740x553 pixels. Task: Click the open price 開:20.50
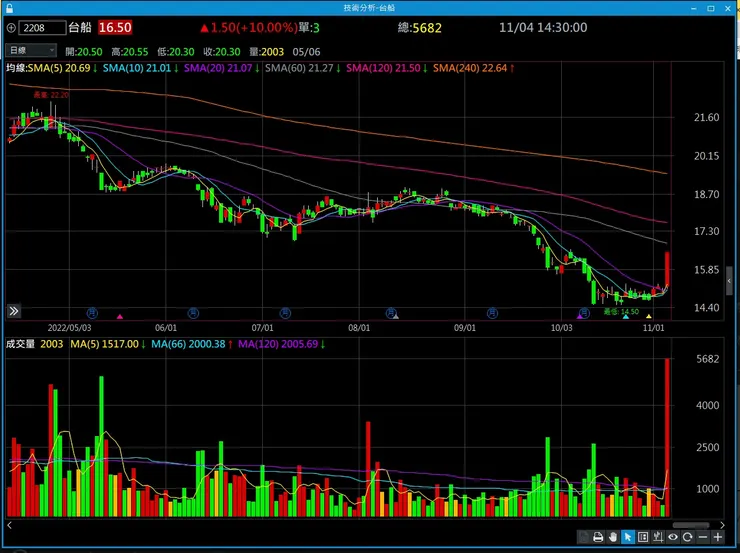coord(84,51)
